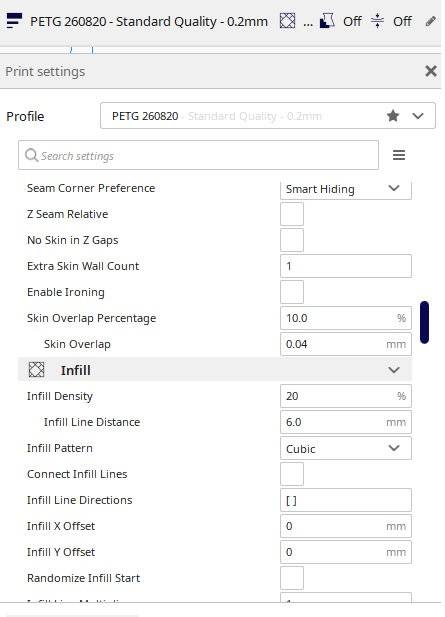Click the Infill section header label
The height and width of the screenshot is (617, 445).
pyautogui.click(x=76, y=370)
